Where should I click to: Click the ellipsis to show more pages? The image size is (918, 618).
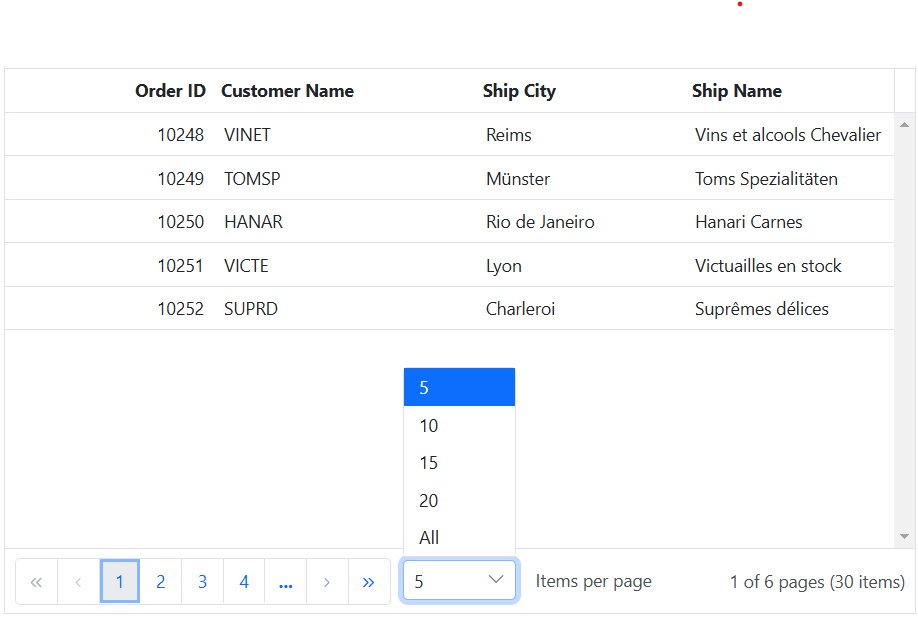click(x=286, y=582)
